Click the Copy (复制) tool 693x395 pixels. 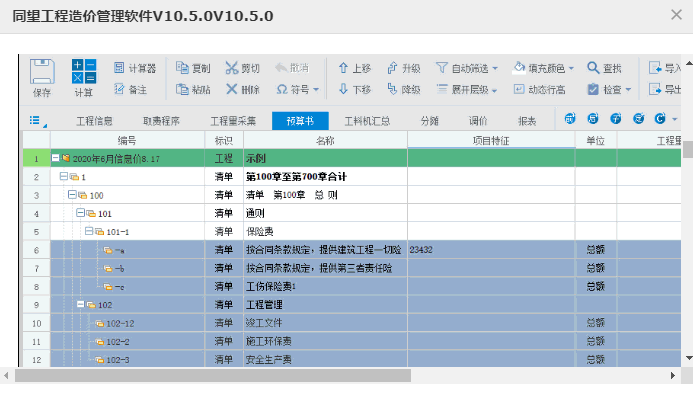click(193, 68)
